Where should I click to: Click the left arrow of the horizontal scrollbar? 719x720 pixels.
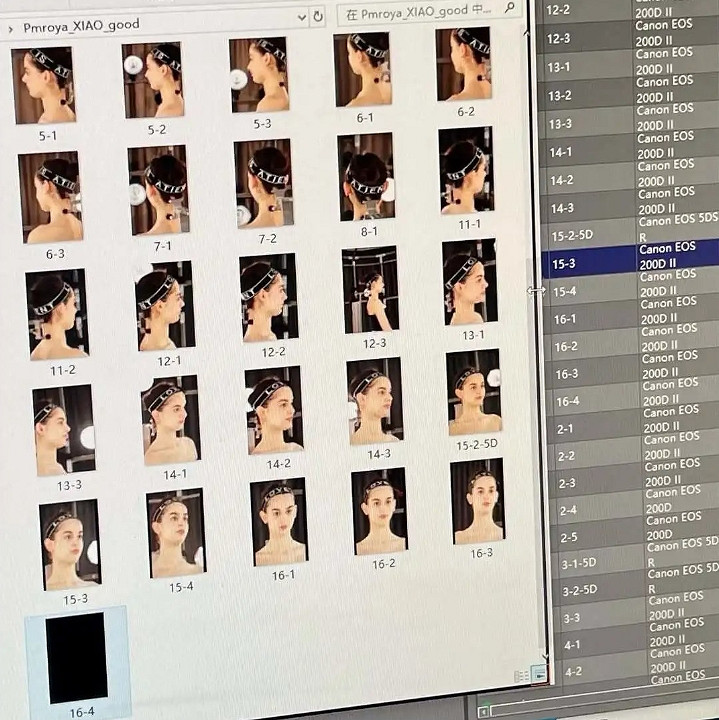(x=485, y=711)
